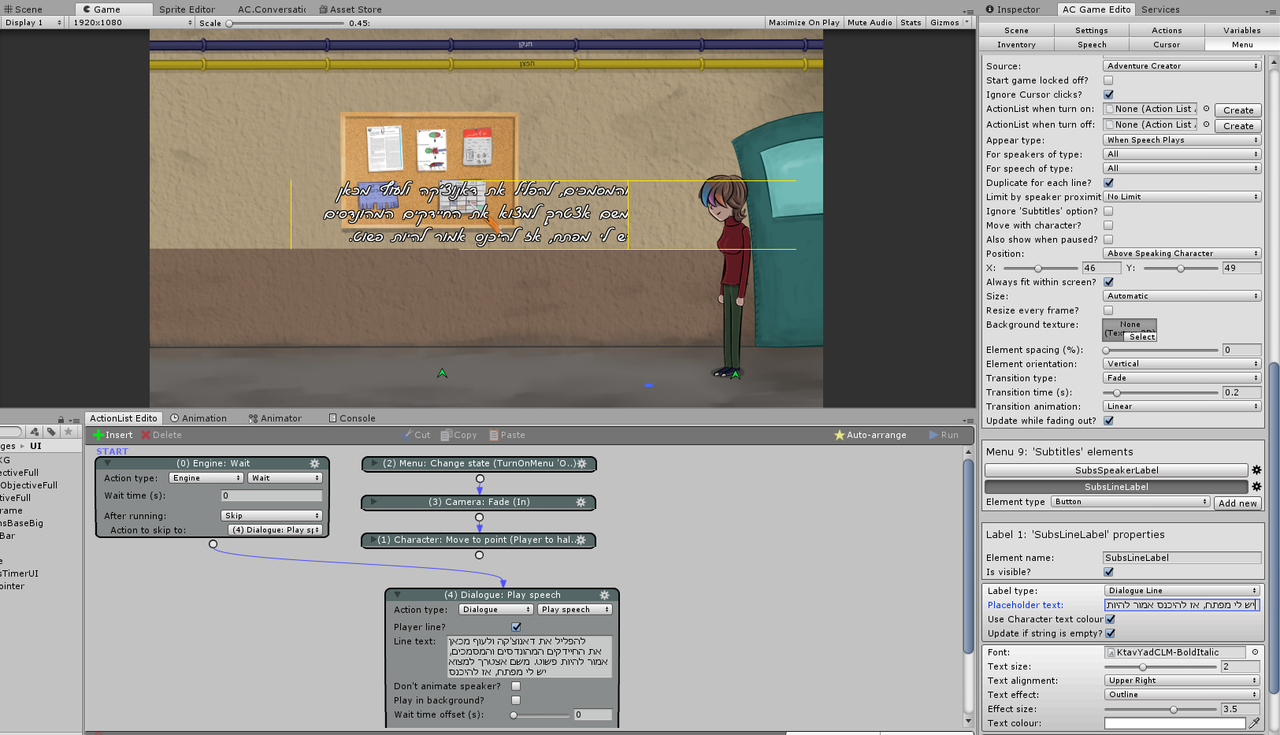
Task: Open the Text alignment dropdown (Upper Right)
Action: tap(1182, 680)
